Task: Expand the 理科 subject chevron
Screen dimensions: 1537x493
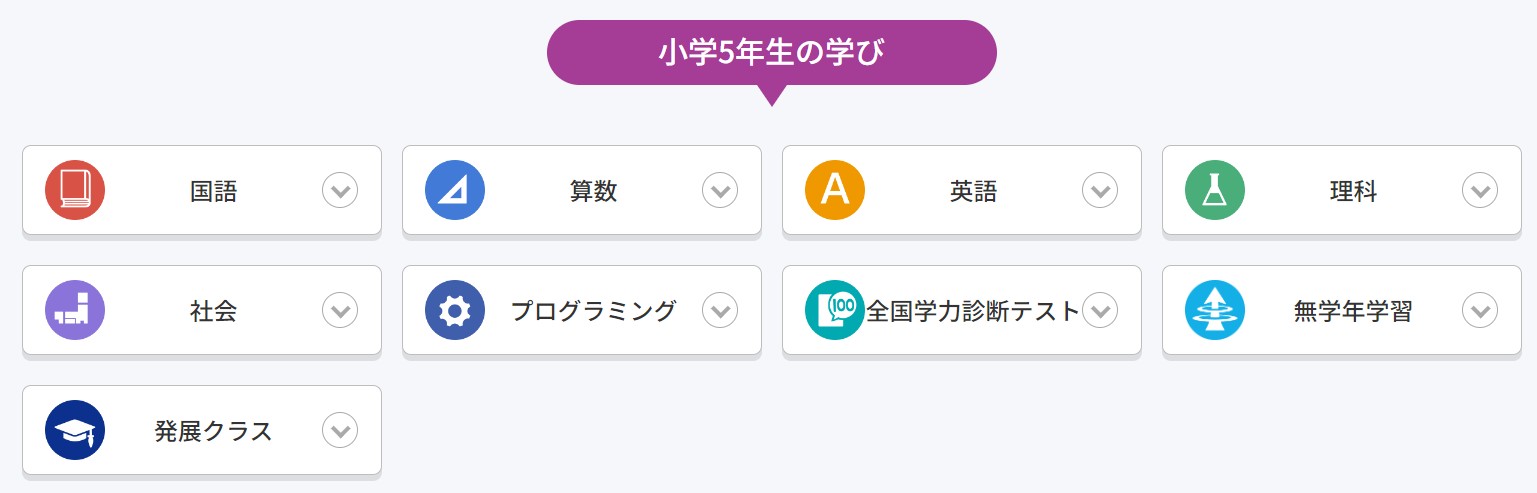Action: pyautogui.click(x=1480, y=190)
